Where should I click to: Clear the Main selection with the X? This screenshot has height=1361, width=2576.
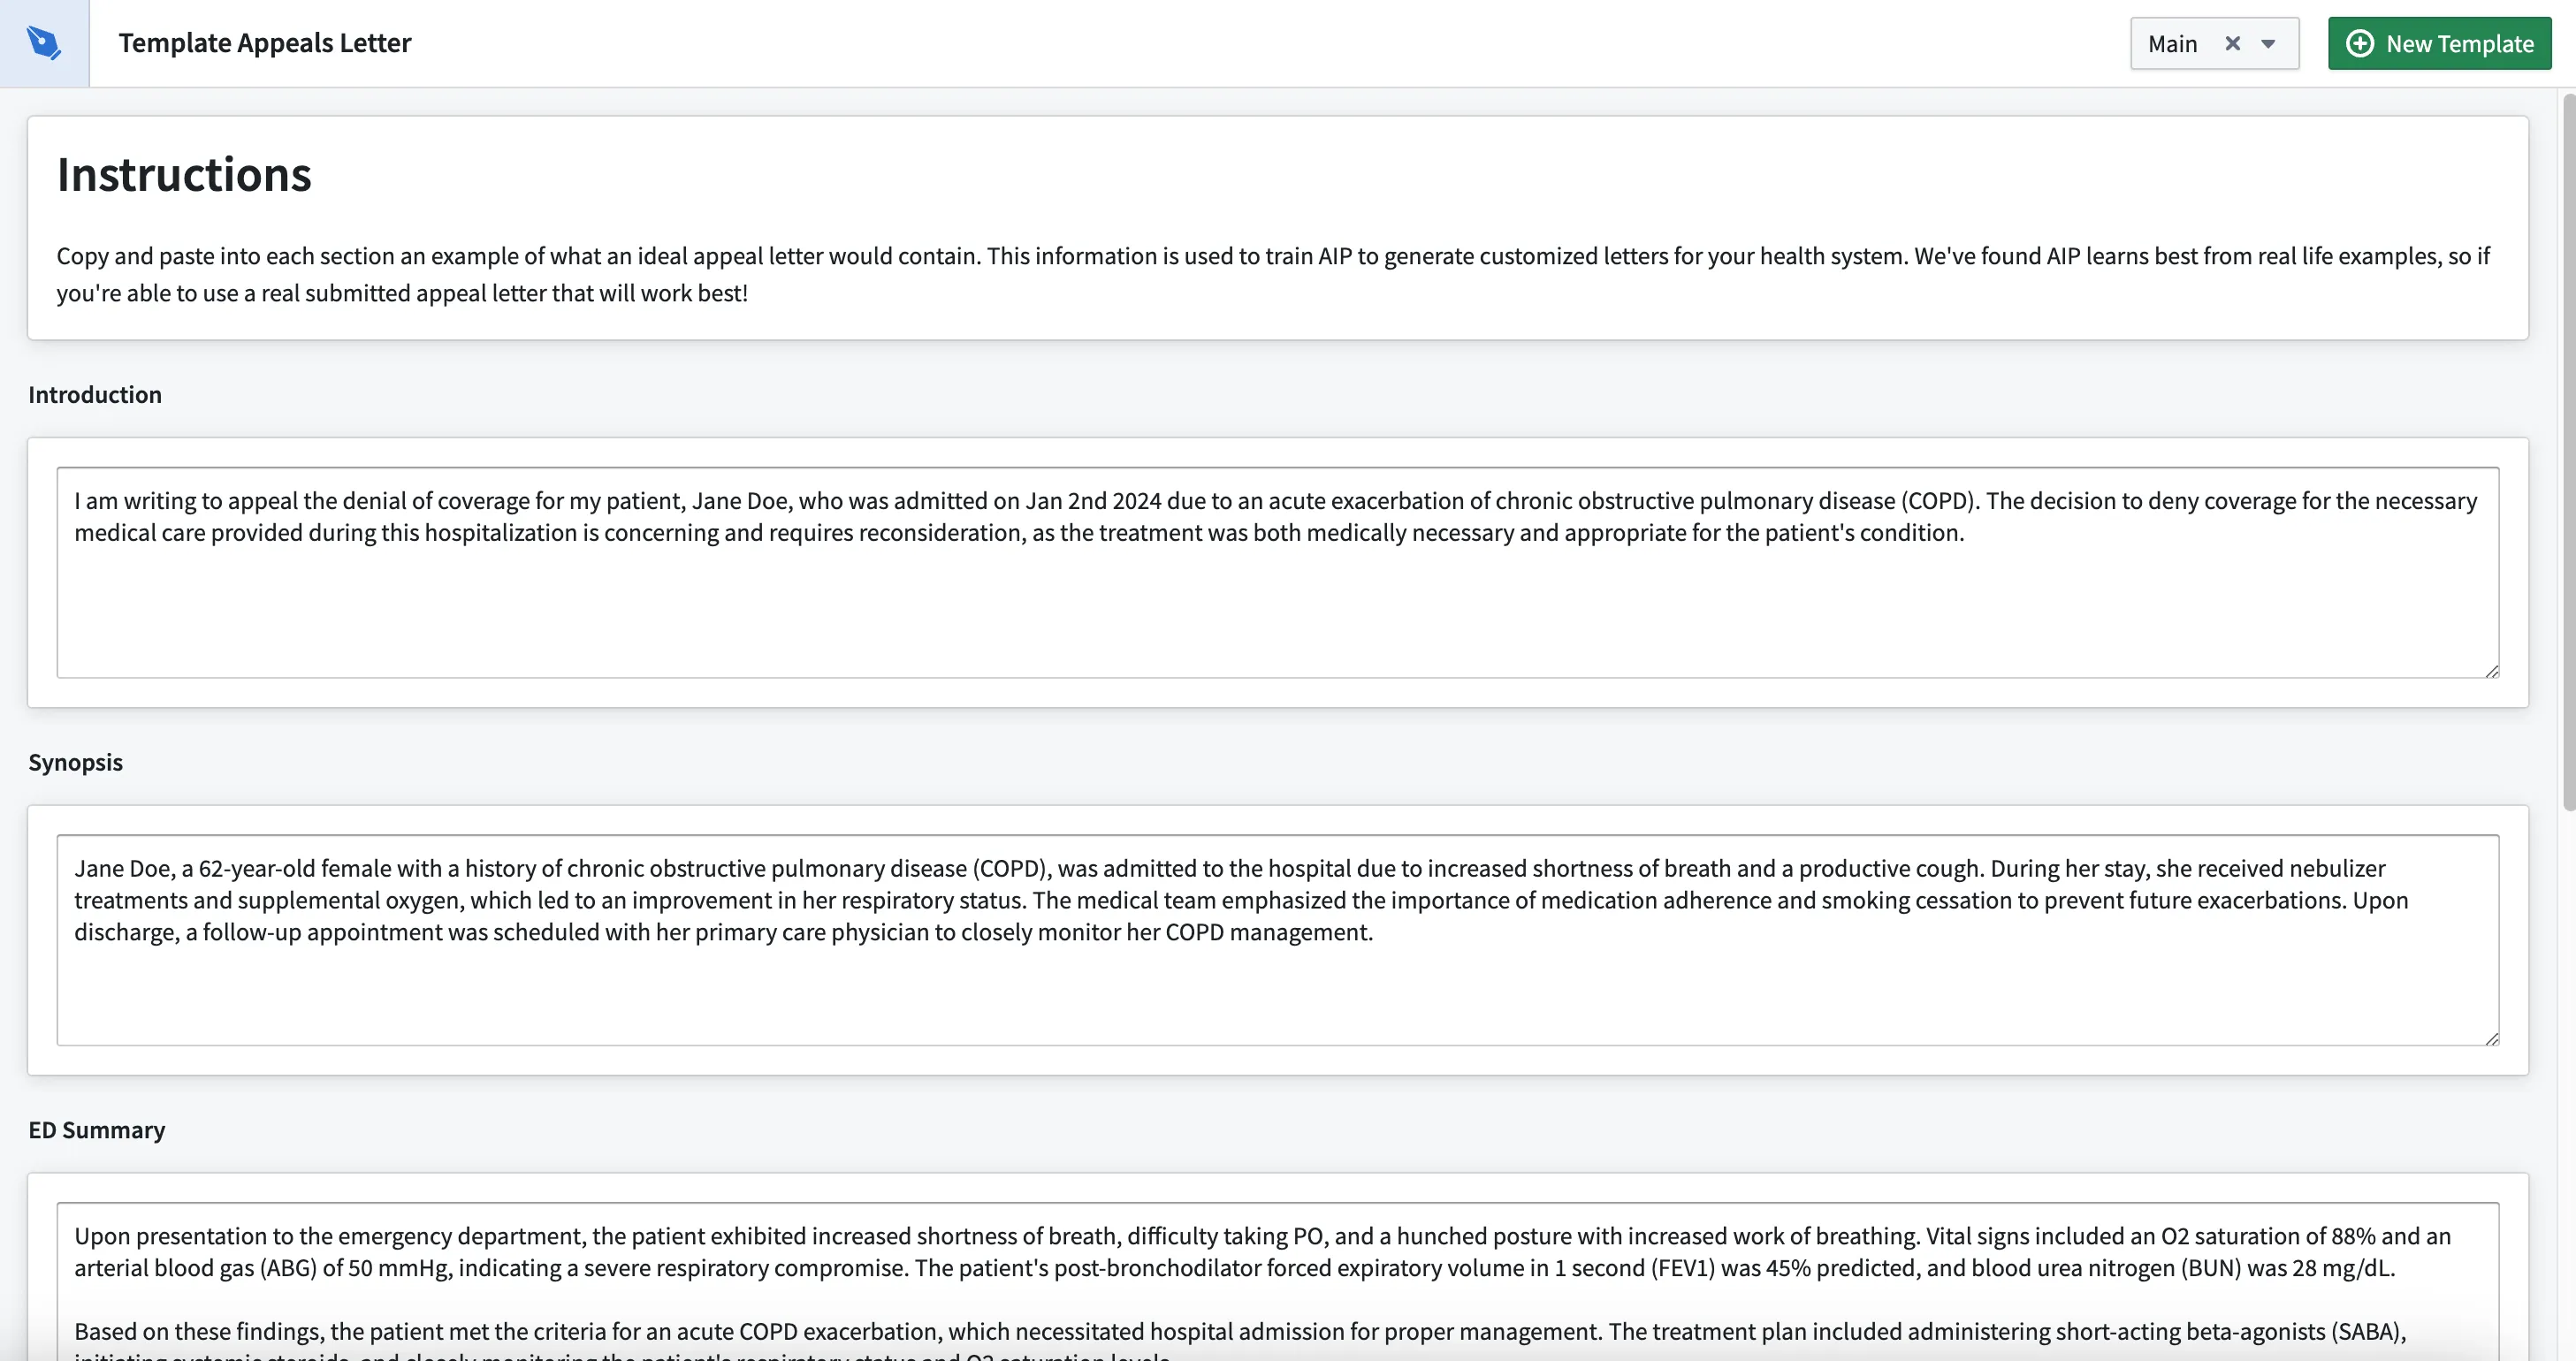pyautogui.click(x=2232, y=43)
